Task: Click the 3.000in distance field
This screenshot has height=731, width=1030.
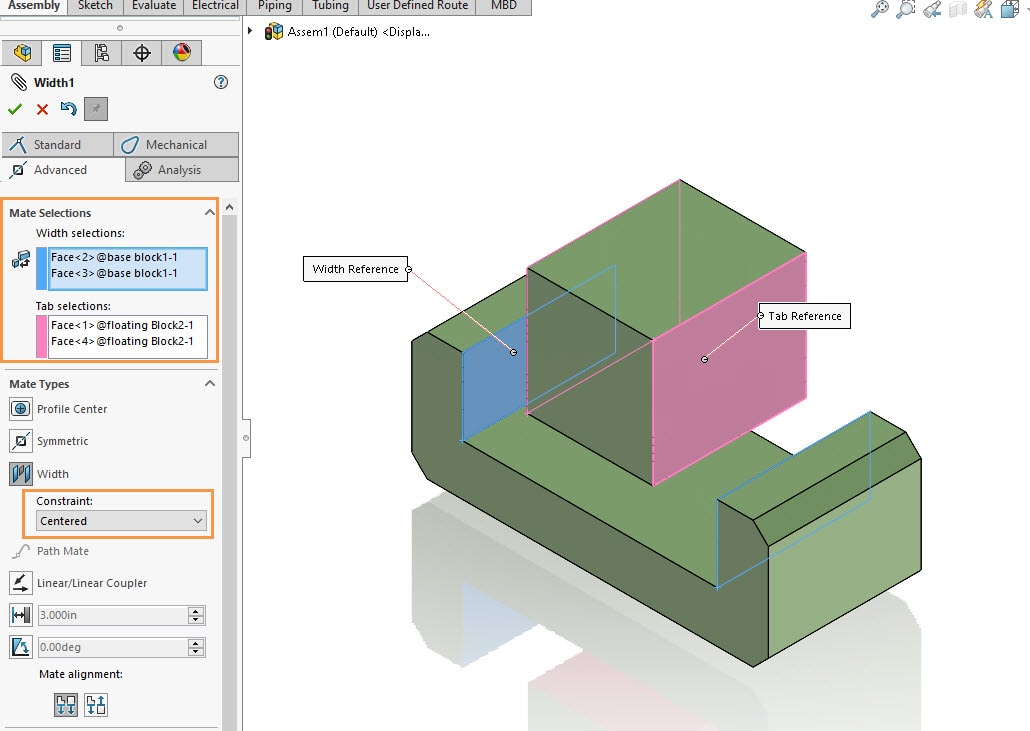Action: click(112, 615)
